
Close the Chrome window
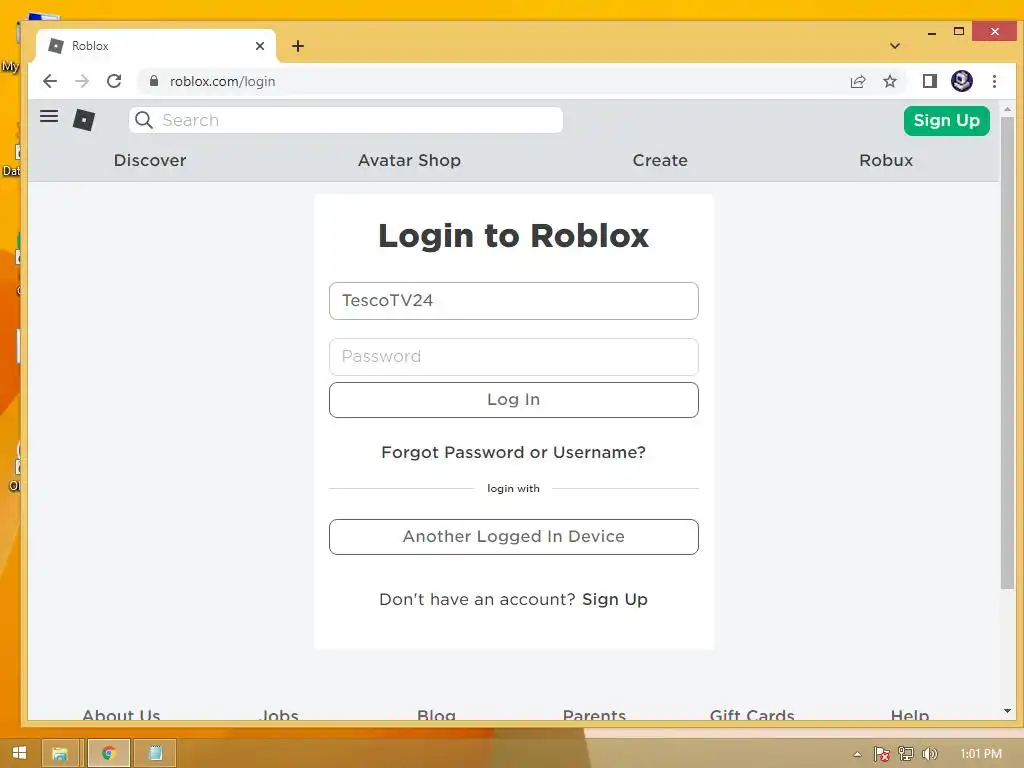point(994,31)
